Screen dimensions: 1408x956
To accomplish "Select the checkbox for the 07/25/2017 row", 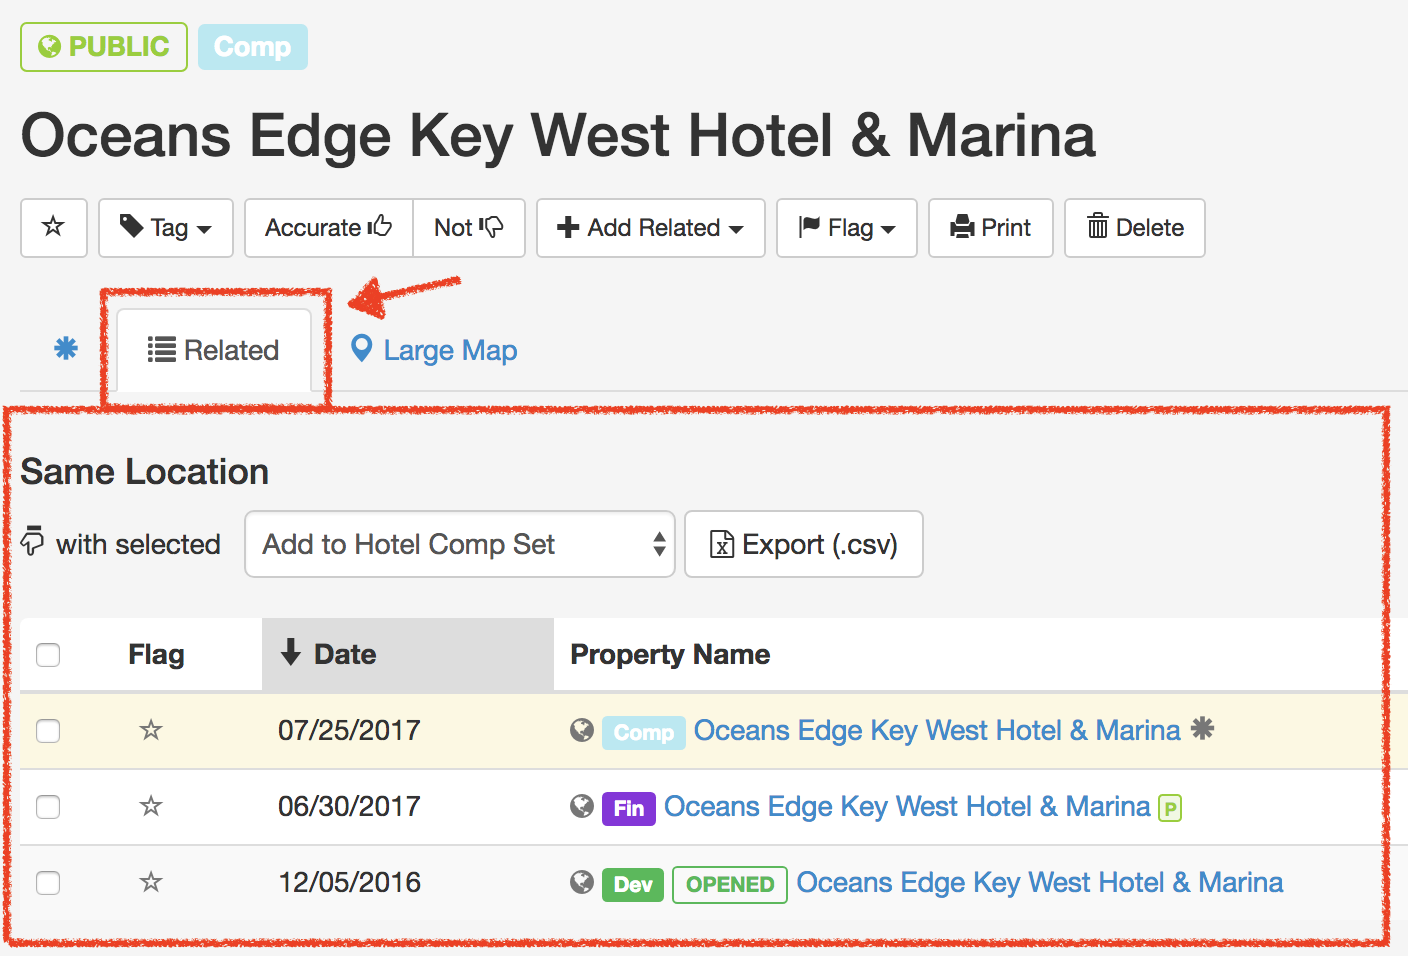I will coord(48,731).
